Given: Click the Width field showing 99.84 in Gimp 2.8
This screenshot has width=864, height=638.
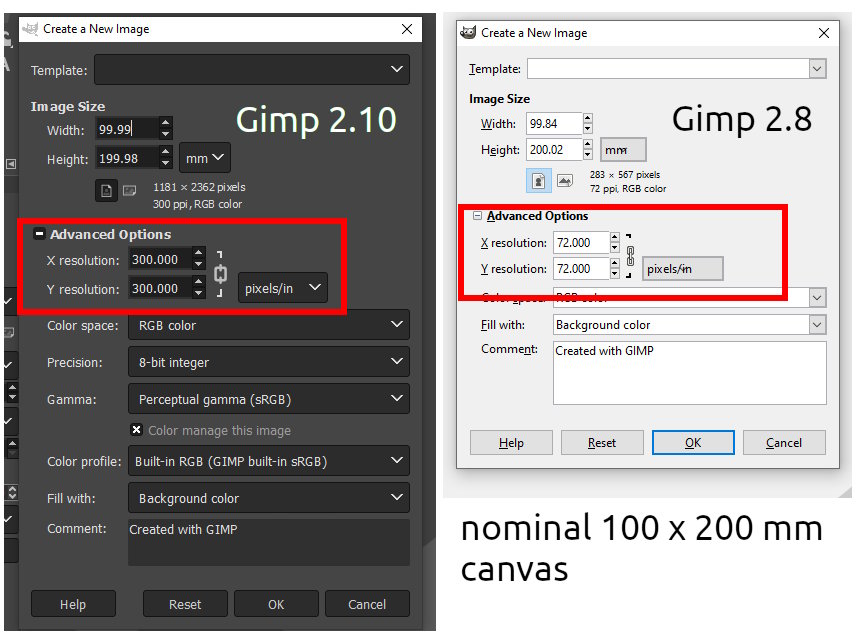Looking at the screenshot, I should click(x=554, y=123).
